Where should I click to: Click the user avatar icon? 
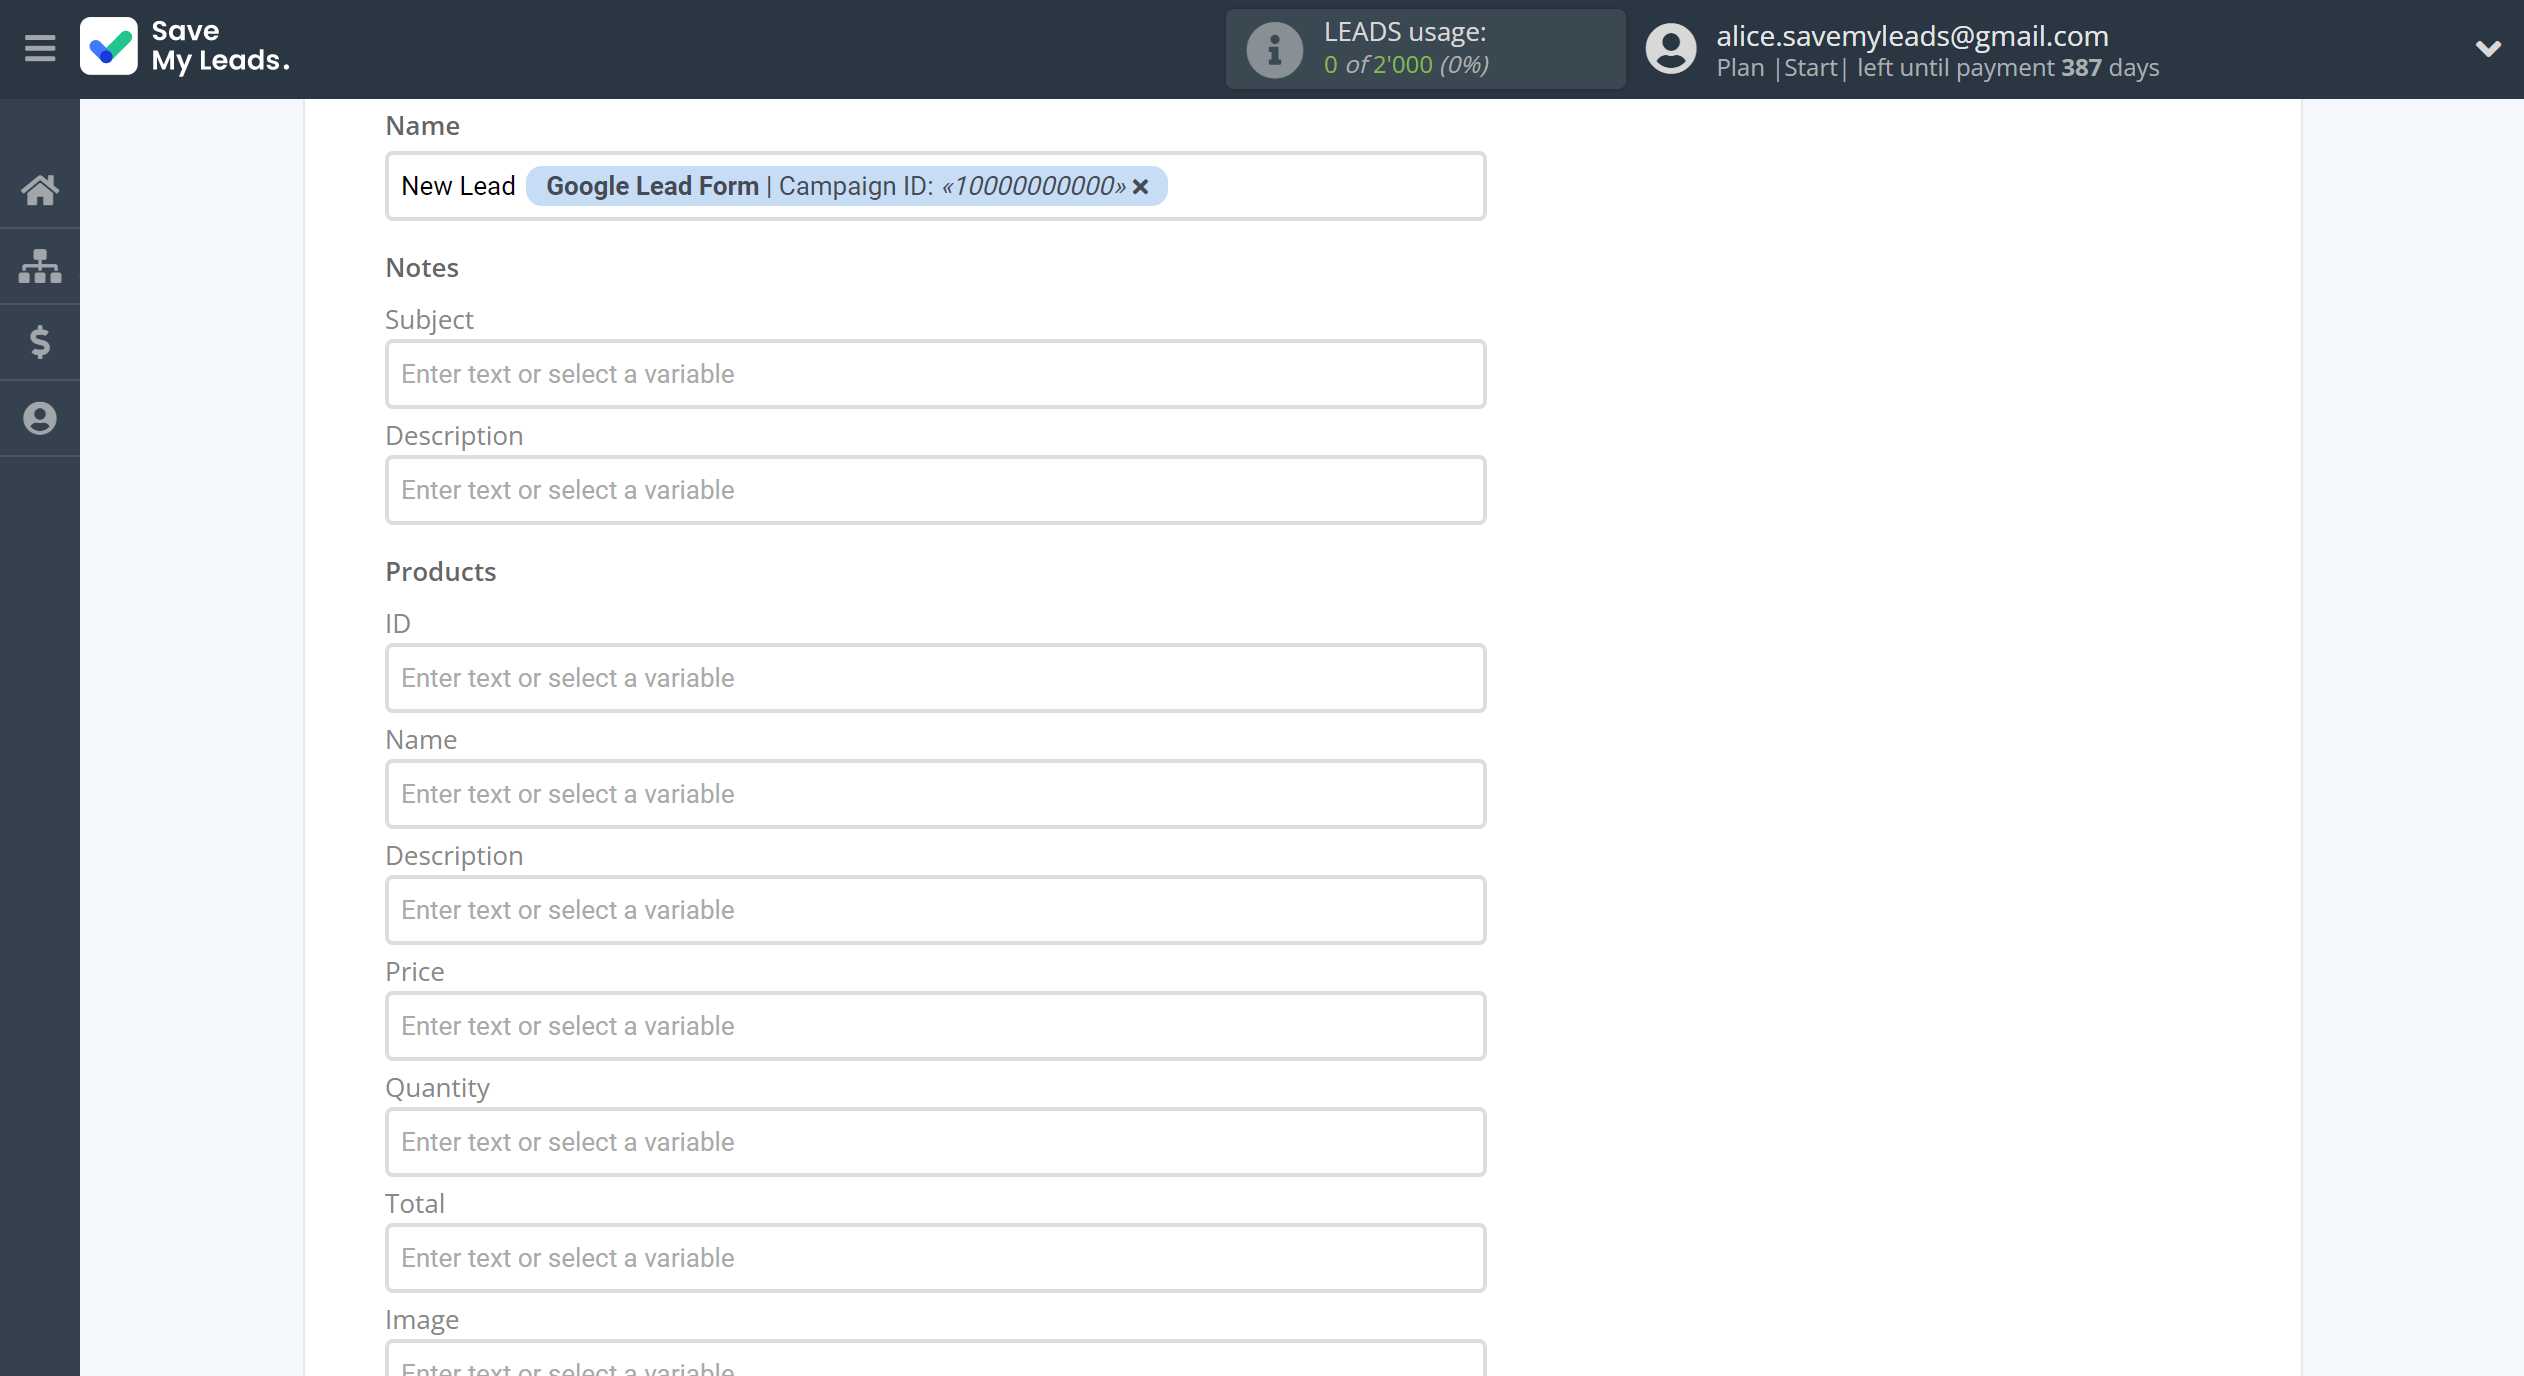[1671, 49]
